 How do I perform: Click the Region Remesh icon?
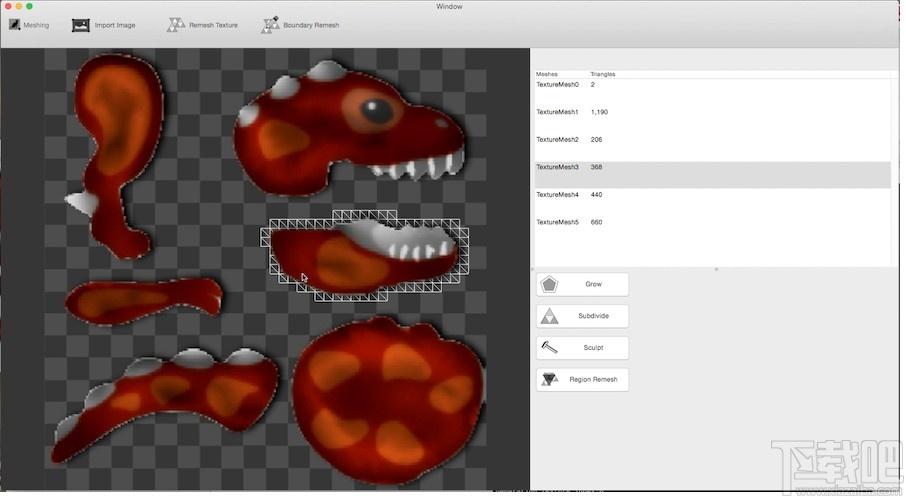pos(549,379)
